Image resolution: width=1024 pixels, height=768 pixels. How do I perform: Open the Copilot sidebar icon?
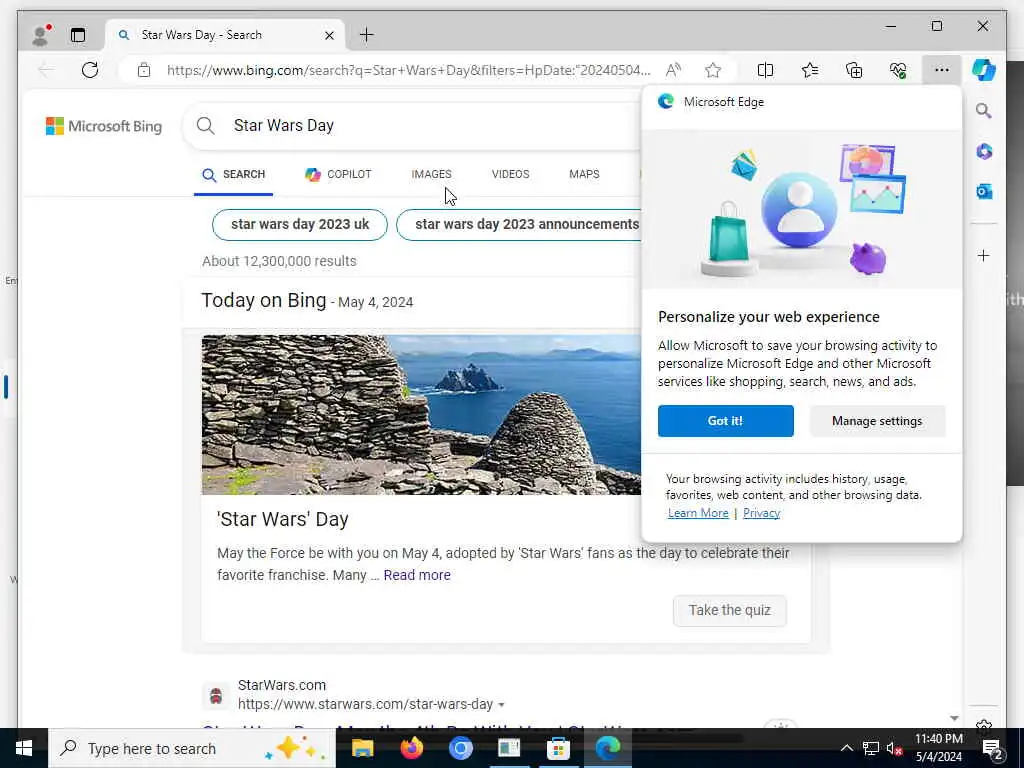pos(984,69)
